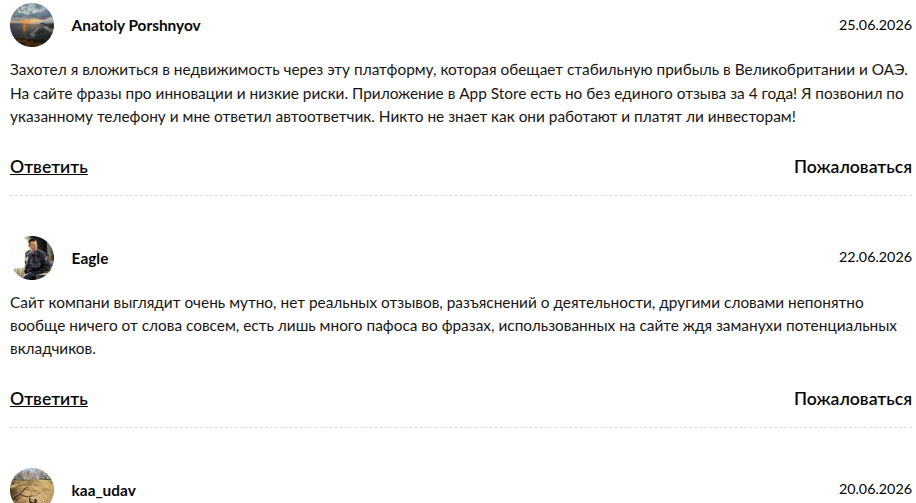
Task: Click the words App Store in Anatoly's review
Action: pyautogui.click(x=492, y=94)
